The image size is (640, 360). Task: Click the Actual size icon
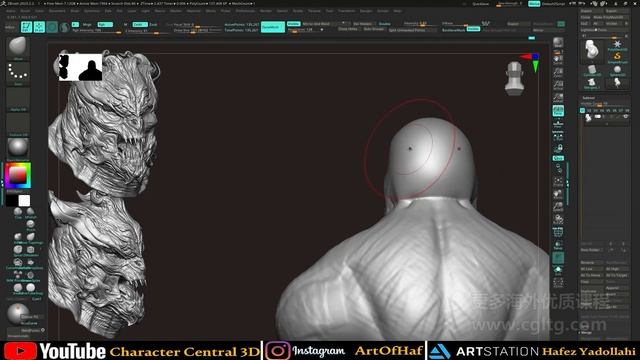pos(558,85)
